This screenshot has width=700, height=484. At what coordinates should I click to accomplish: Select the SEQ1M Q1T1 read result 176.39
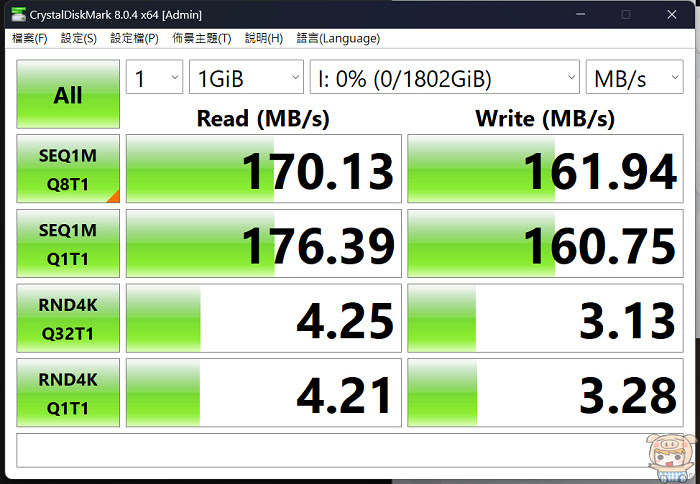click(x=264, y=243)
